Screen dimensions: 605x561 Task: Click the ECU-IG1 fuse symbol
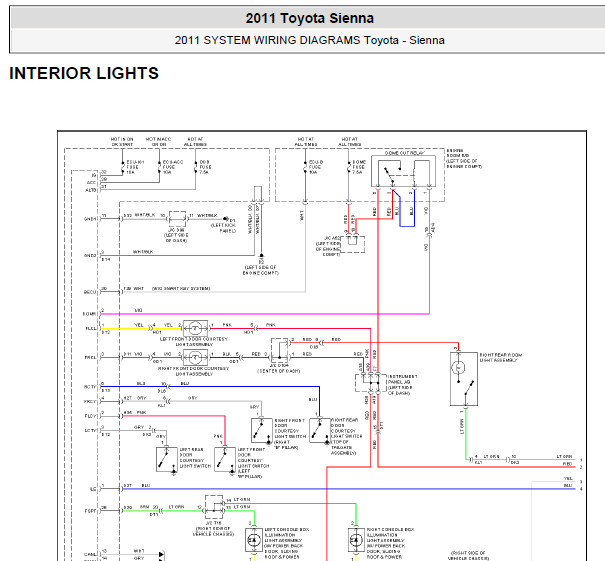click(123, 167)
